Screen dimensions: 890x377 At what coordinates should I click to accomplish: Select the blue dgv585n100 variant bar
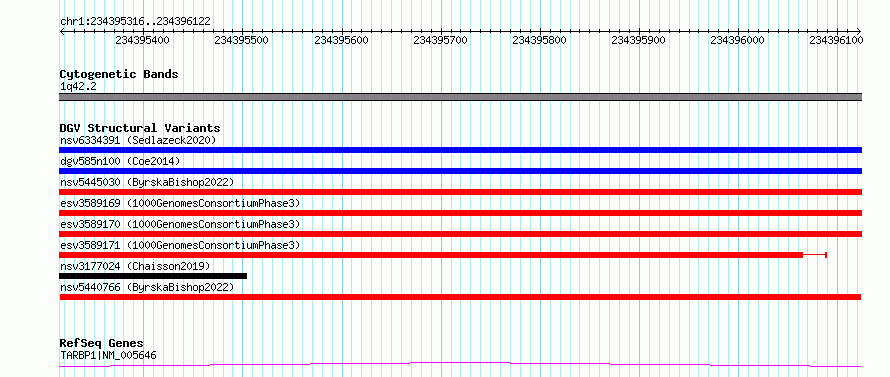(x=460, y=171)
